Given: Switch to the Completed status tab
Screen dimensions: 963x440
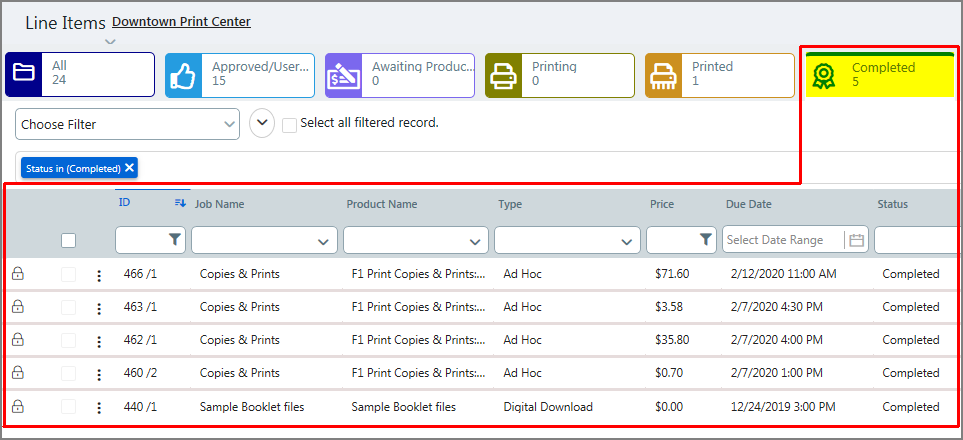Looking at the screenshot, I should pyautogui.click(x=879, y=75).
